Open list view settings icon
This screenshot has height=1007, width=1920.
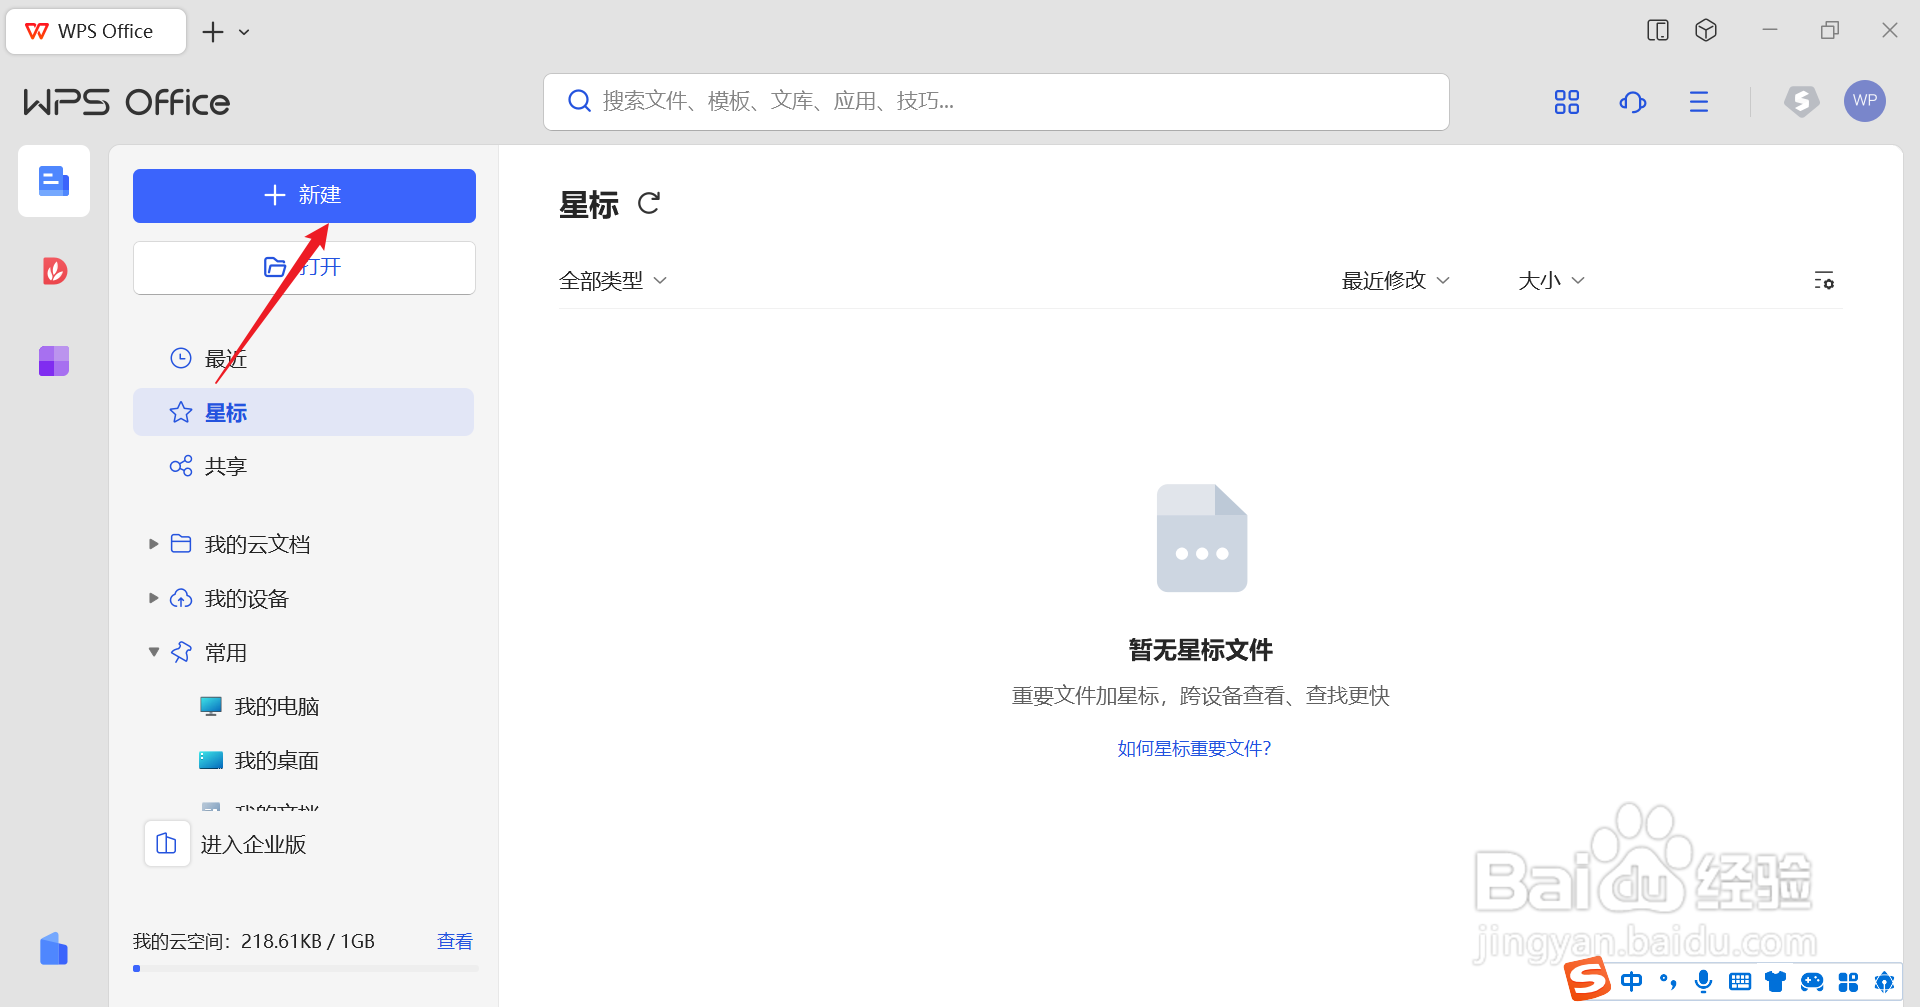(1824, 280)
